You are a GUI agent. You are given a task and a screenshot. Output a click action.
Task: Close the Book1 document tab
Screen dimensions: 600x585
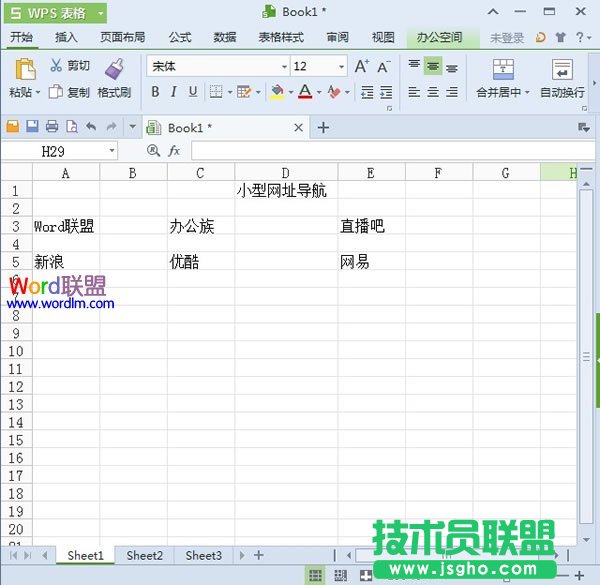coord(298,127)
